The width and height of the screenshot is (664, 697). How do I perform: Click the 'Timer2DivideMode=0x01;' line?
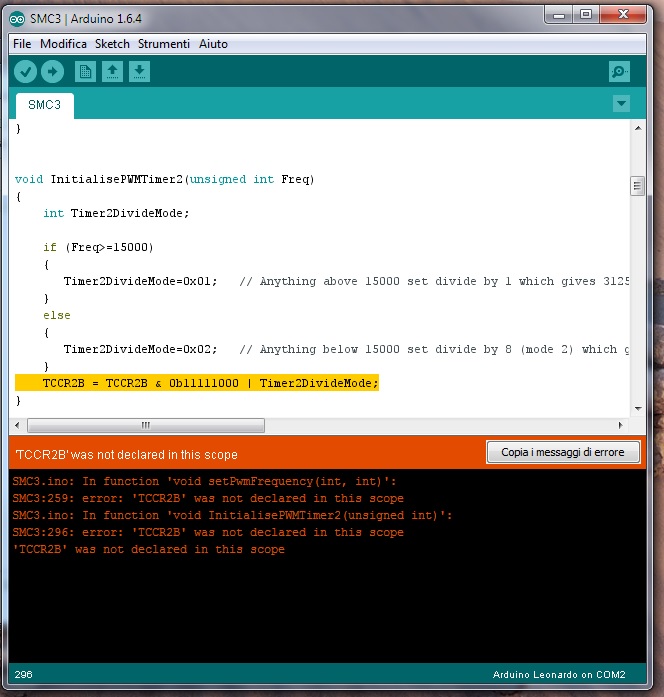tap(140, 281)
